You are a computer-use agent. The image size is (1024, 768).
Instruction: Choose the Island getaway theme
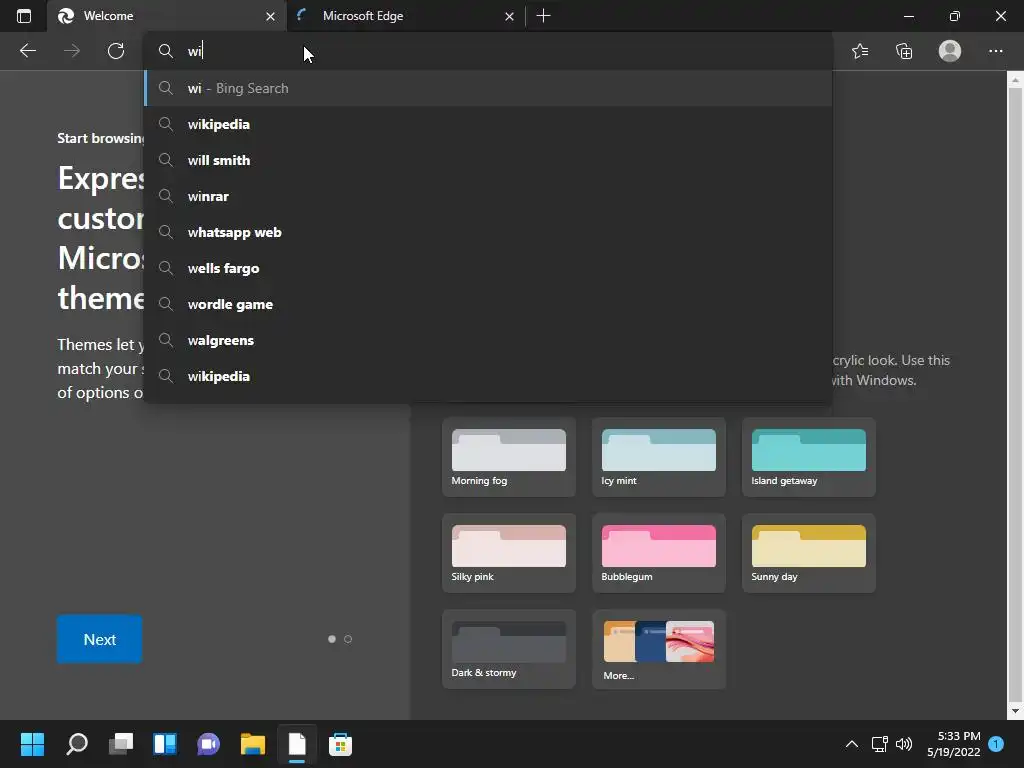click(808, 457)
